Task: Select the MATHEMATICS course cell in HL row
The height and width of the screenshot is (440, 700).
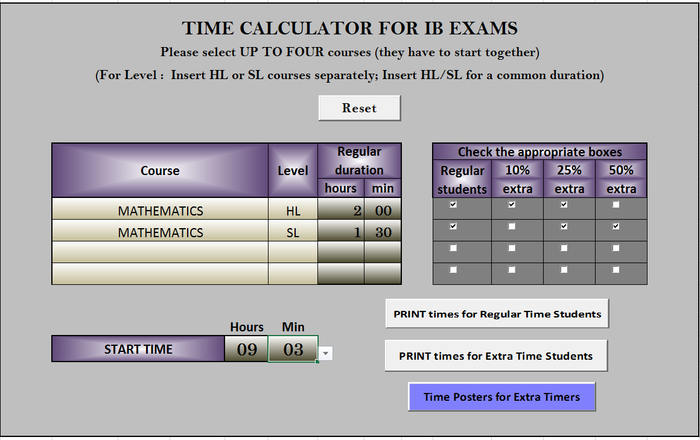Action: (160, 211)
